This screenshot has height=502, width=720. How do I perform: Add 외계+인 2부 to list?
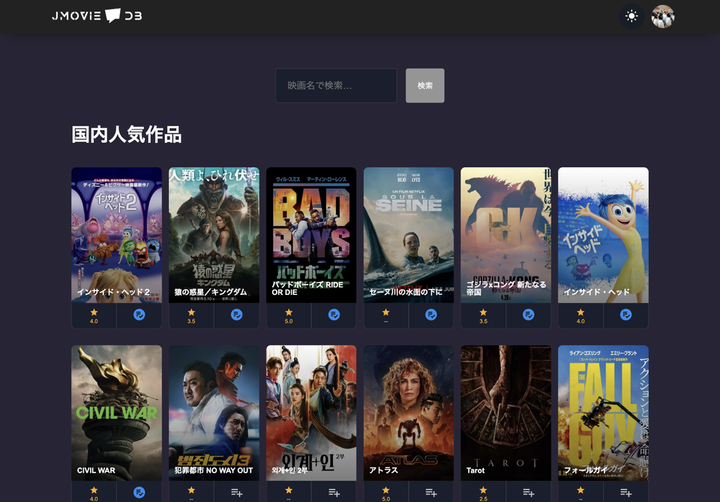tap(334, 492)
